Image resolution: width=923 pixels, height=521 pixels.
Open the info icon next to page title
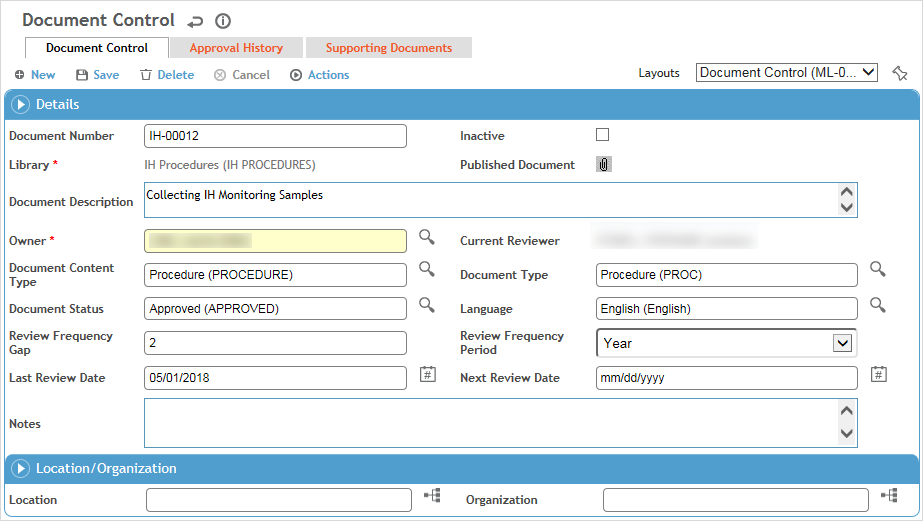pyautogui.click(x=223, y=21)
